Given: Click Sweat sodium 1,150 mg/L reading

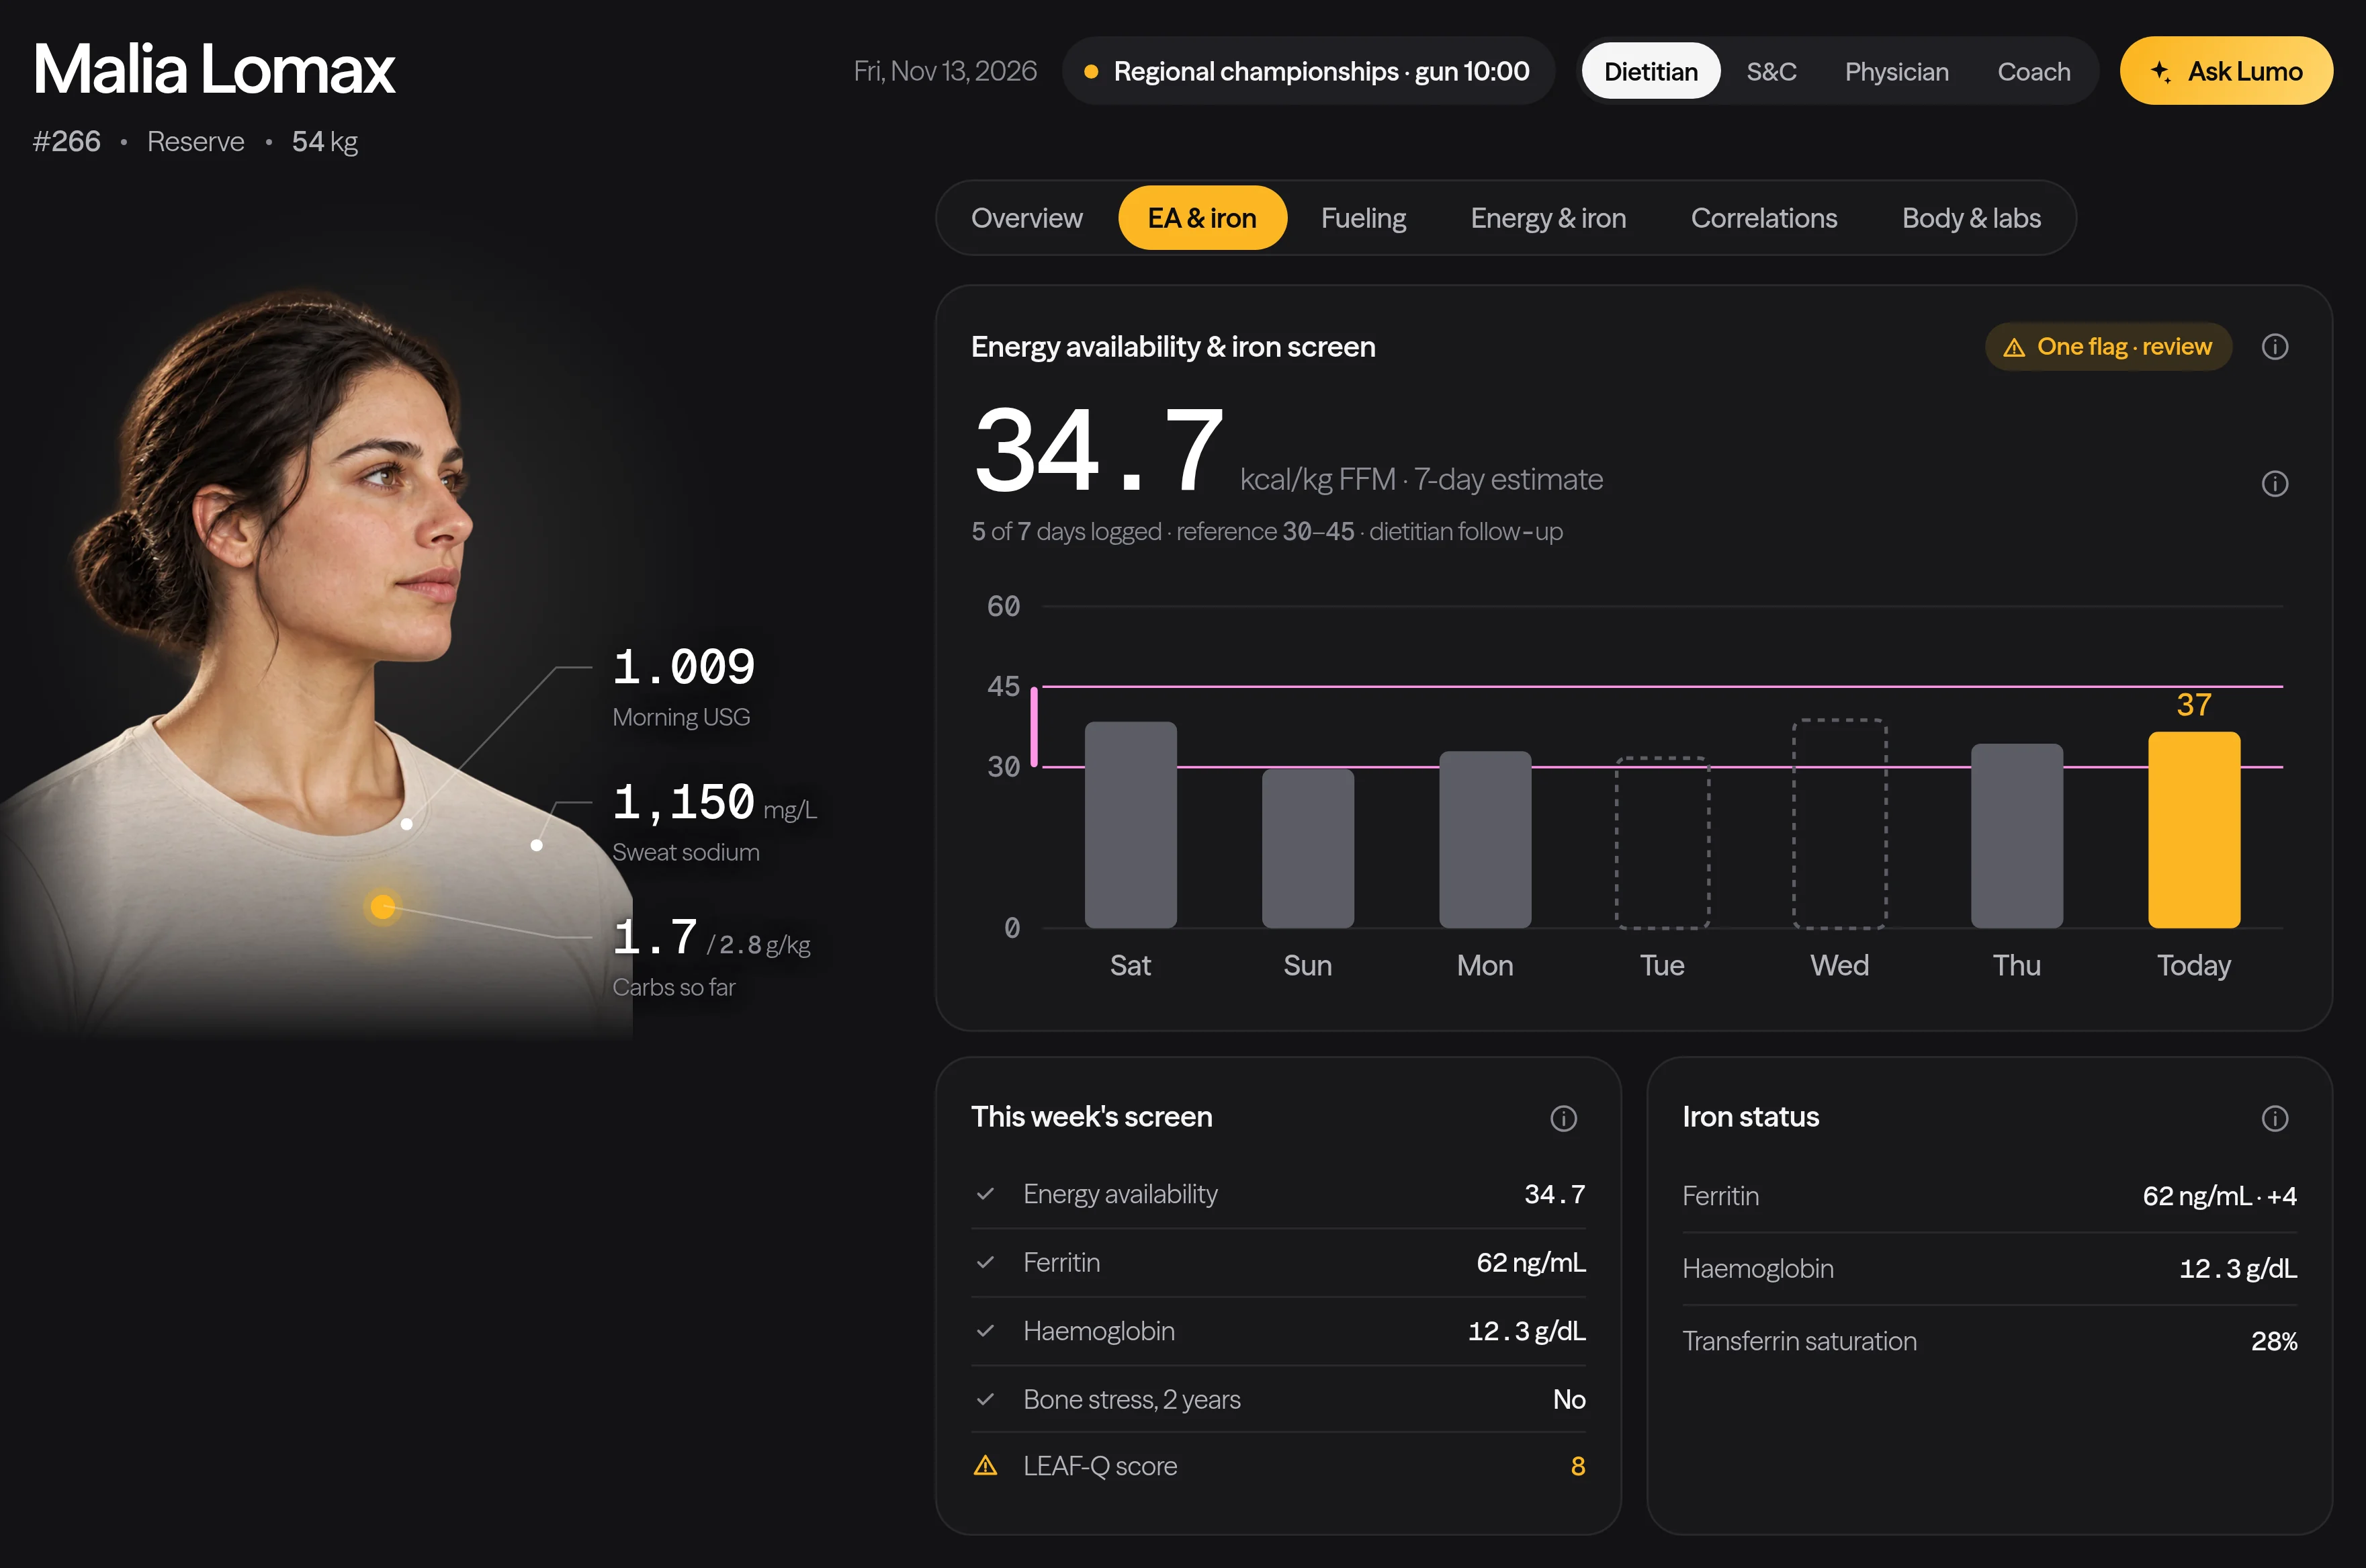Looking at the screenshot, I should pos(714,803).
